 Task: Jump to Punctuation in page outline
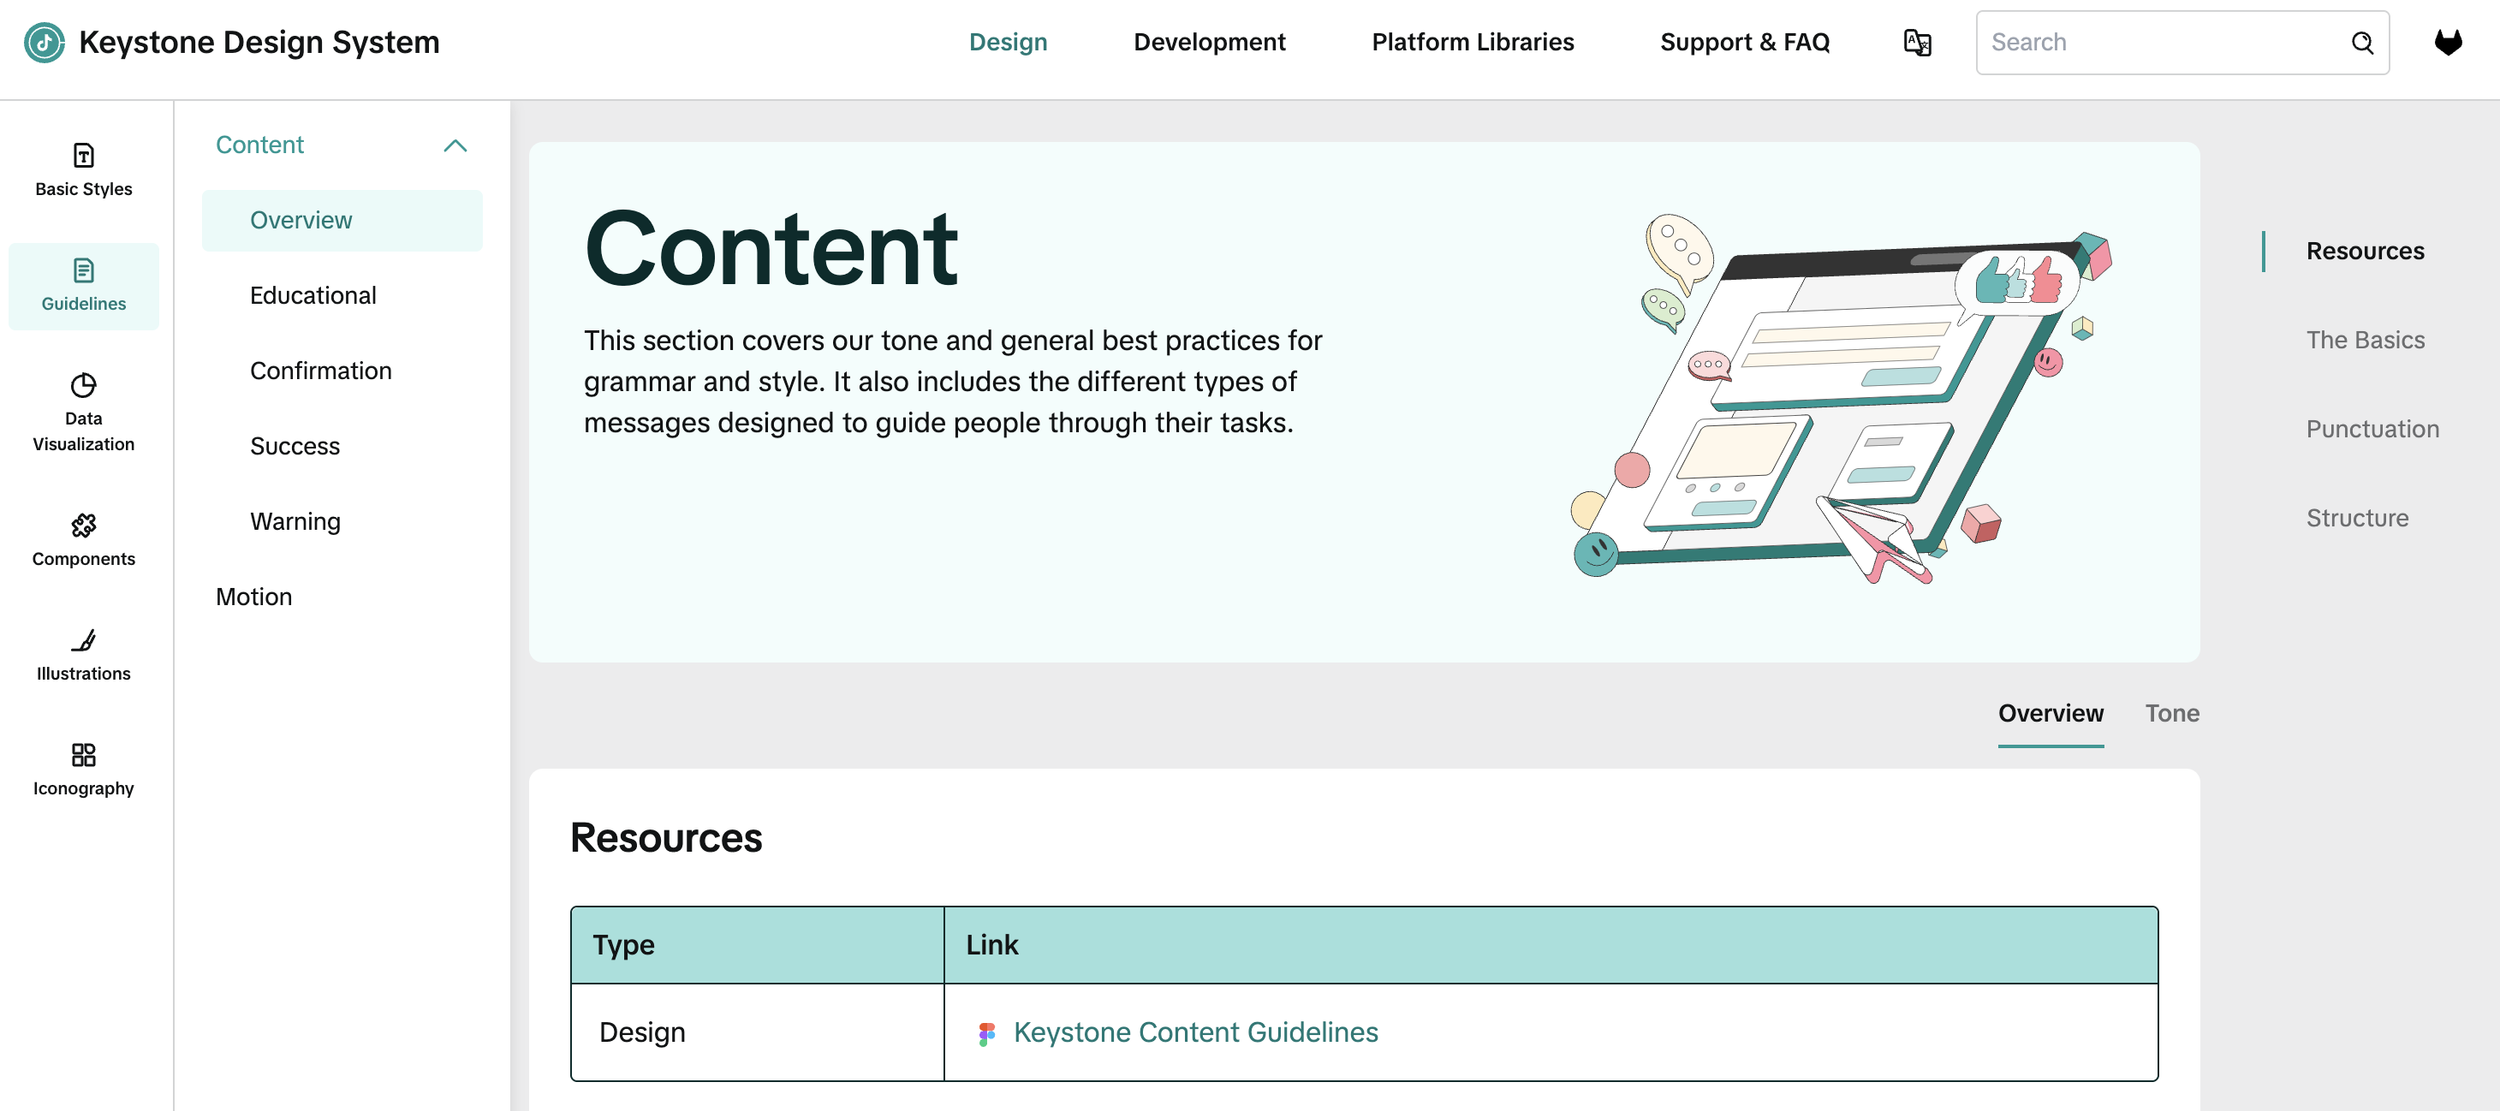2372,429
